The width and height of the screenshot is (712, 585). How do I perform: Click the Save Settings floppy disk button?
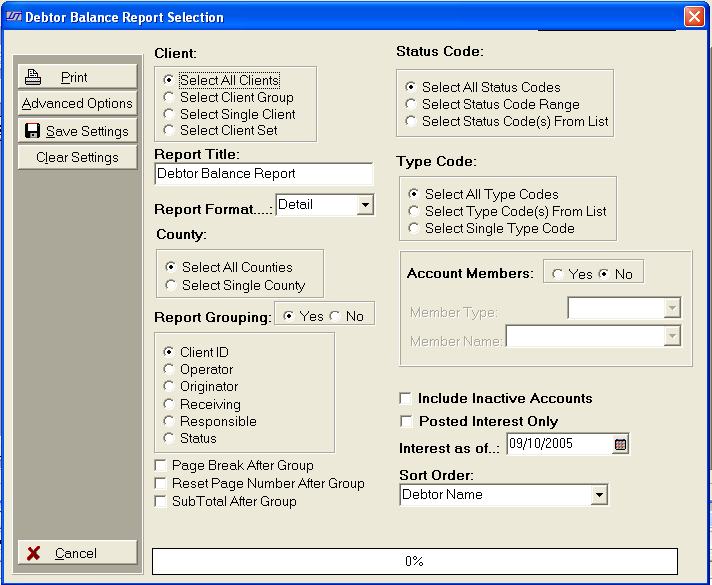tap(77, 131)
